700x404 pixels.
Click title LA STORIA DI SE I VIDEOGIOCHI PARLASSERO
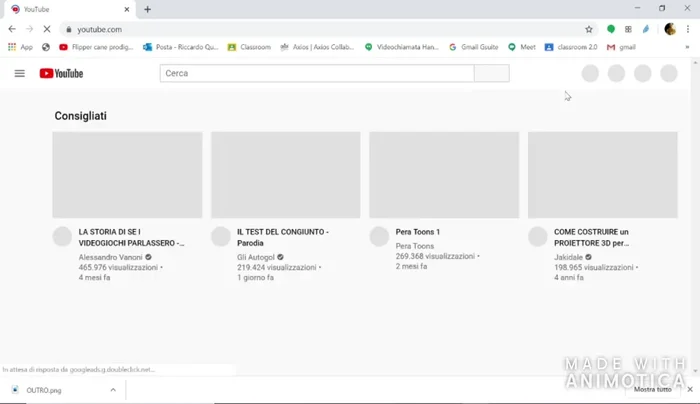pos(131,237)
